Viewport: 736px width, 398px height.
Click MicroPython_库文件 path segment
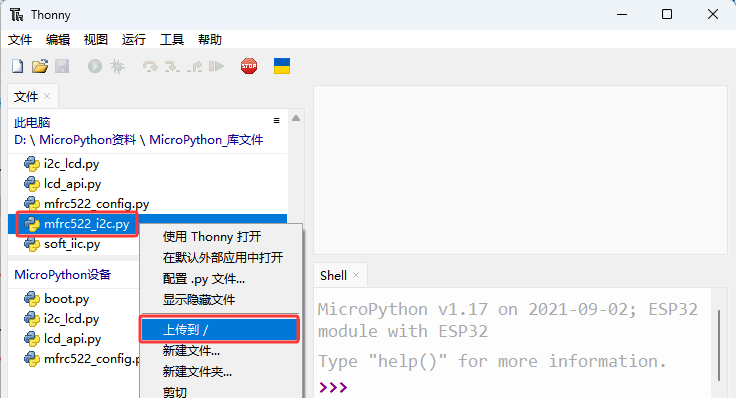click(x=206, y=140)
